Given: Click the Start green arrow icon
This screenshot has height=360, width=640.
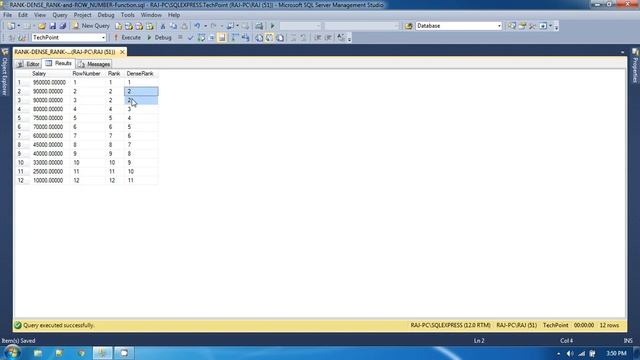Looking at the screenshot, I should point(273,26).
